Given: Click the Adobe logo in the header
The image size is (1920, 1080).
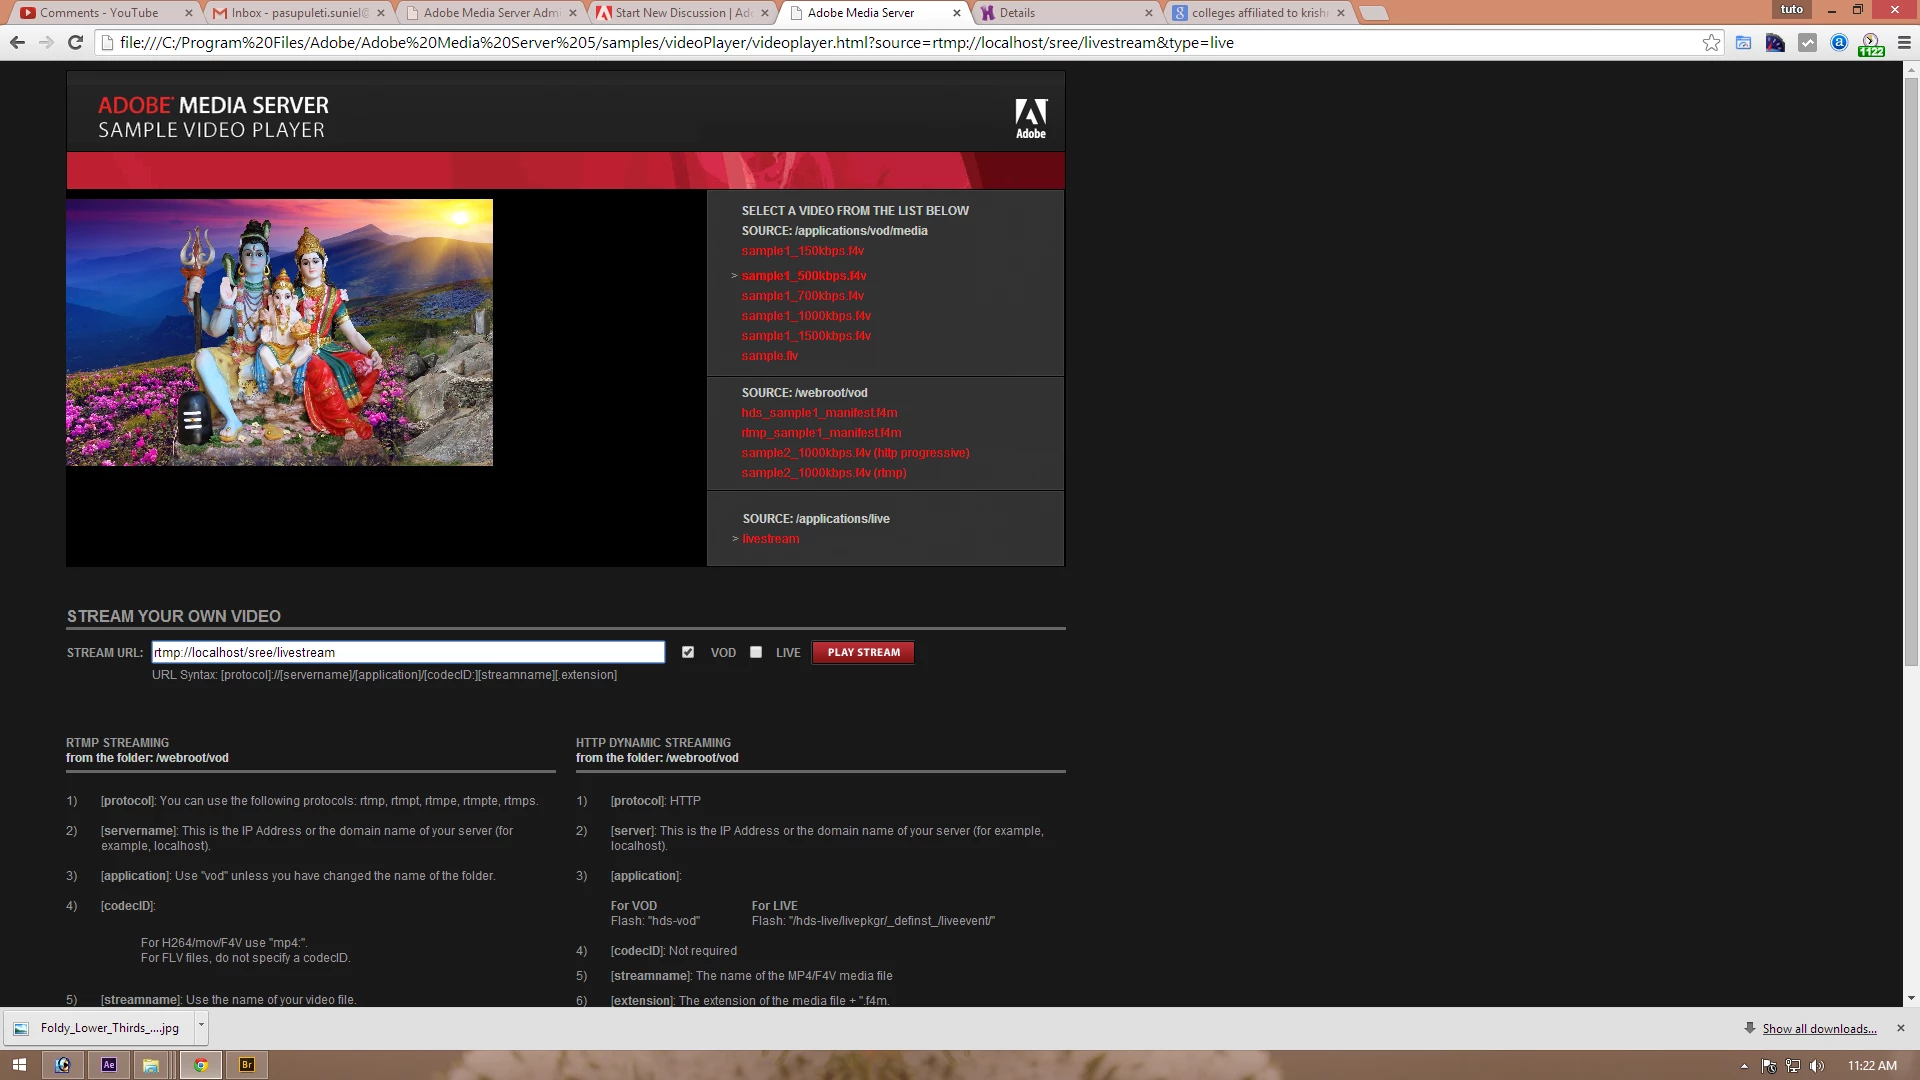Looking at the screenshot, I should click(x=1031, y=118).
